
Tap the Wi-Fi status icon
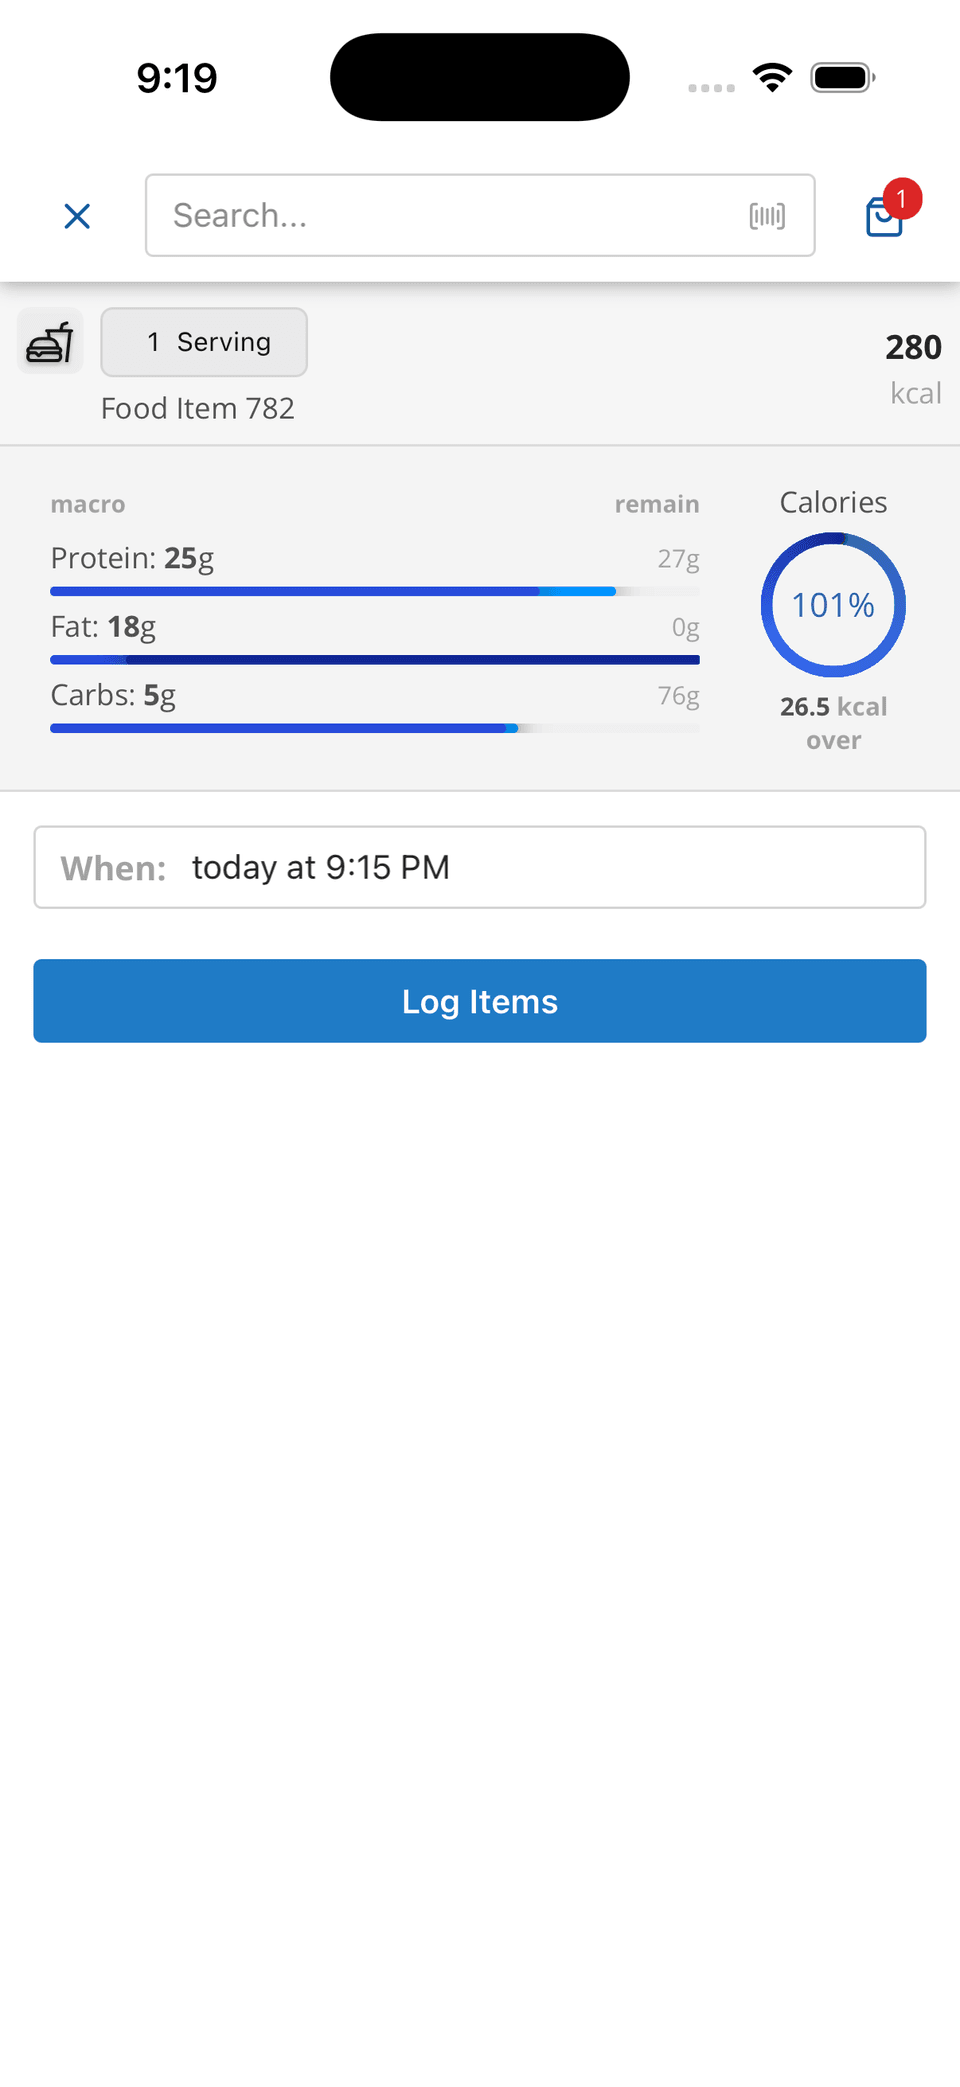[x=772, y=77]
